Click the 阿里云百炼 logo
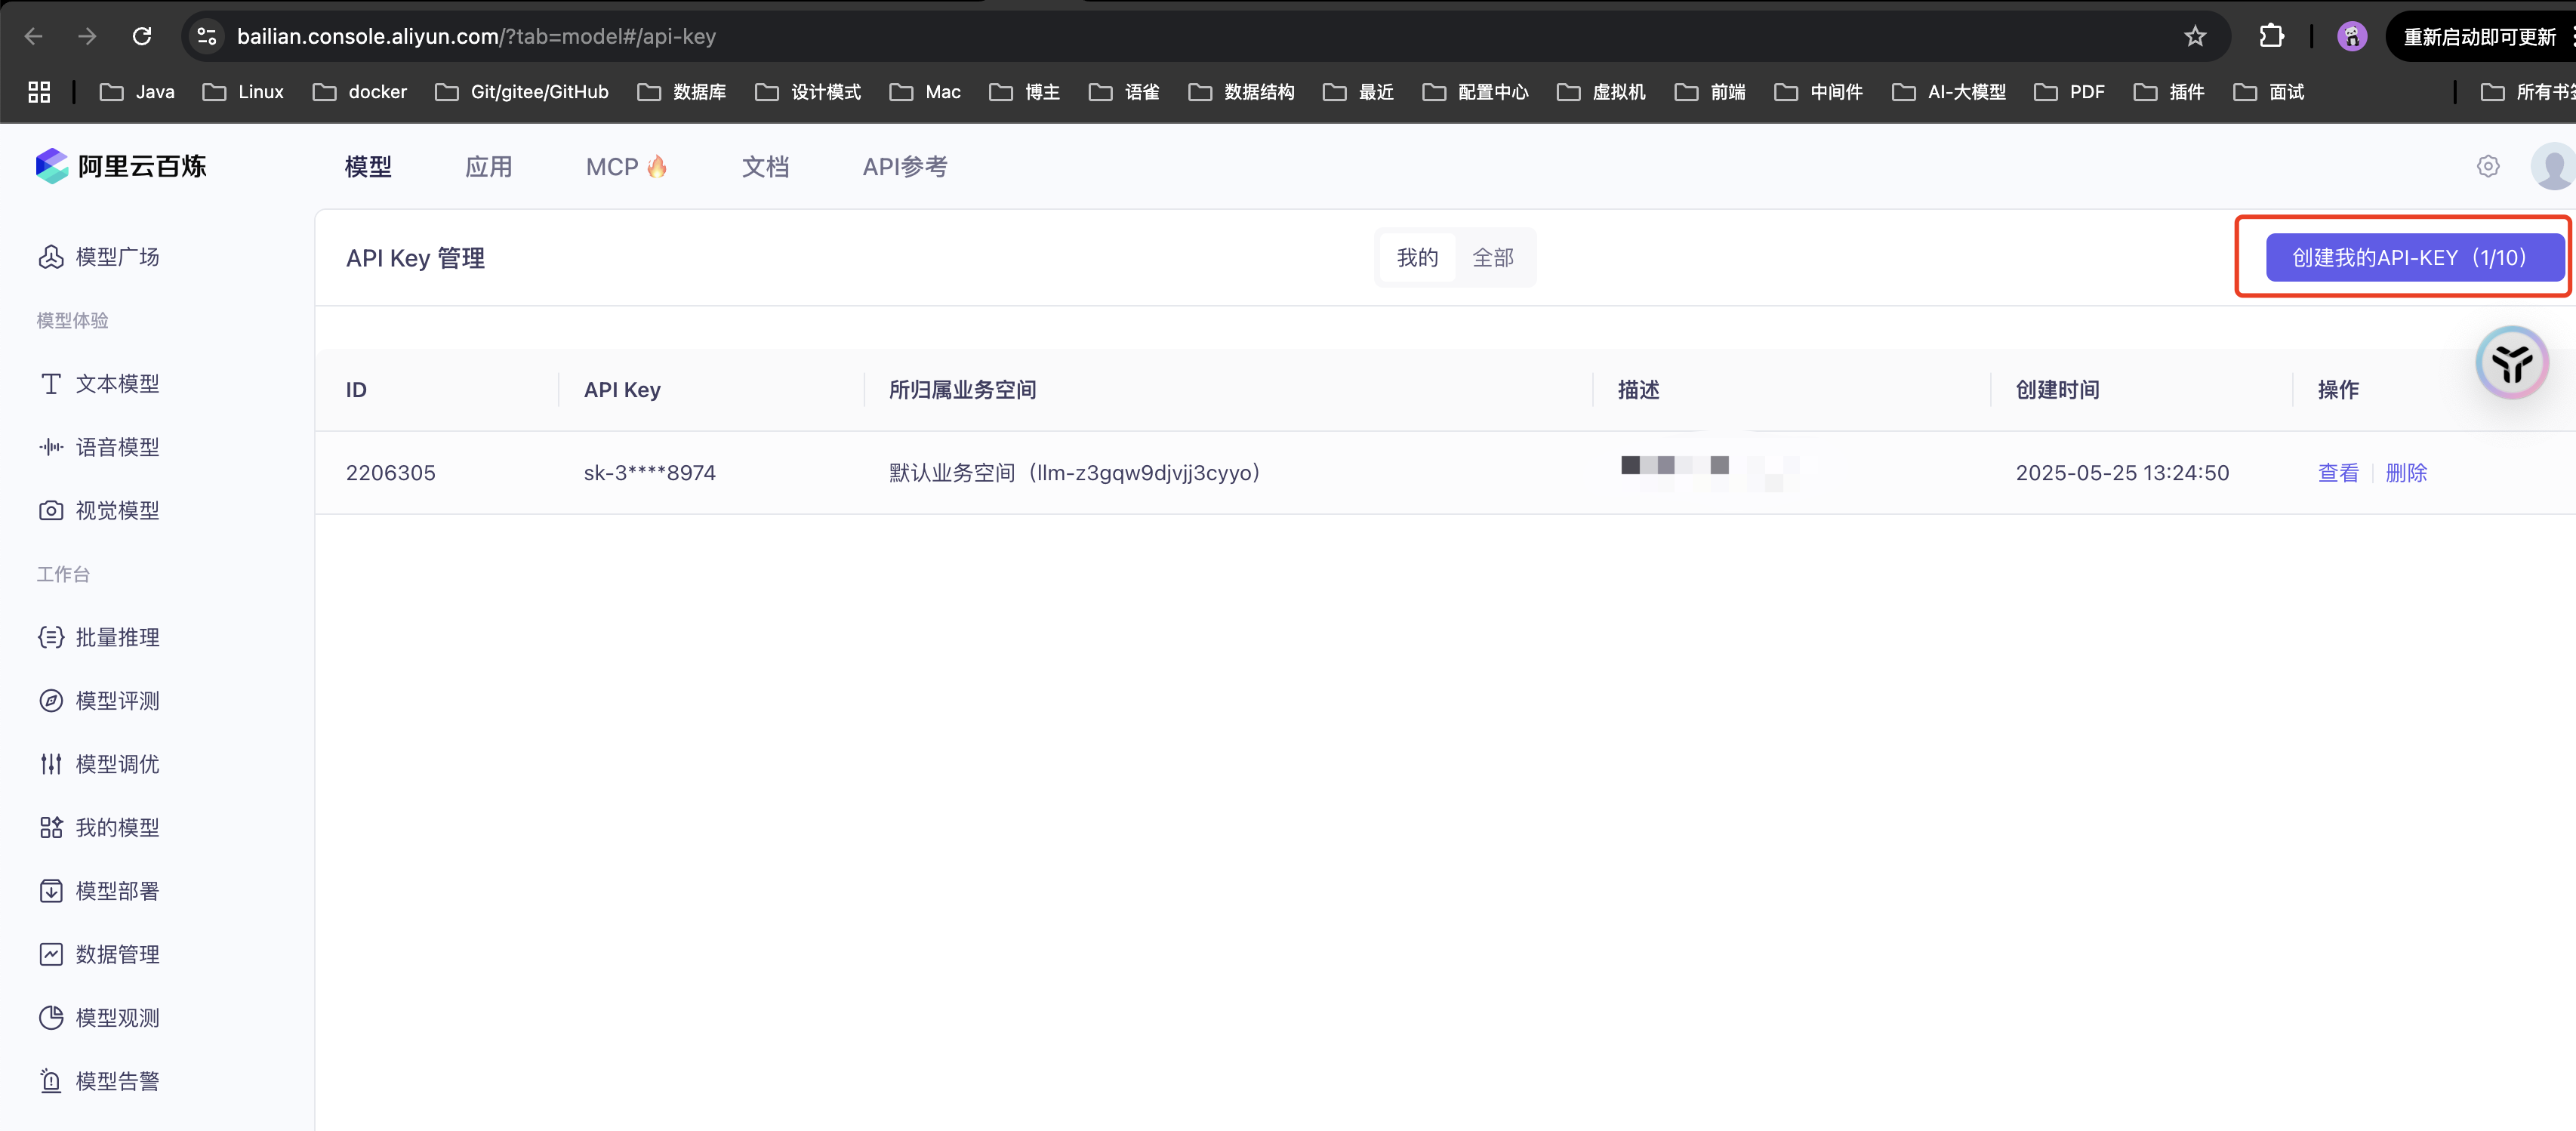Viewport: 2576px width, 1131px height. 120,165
